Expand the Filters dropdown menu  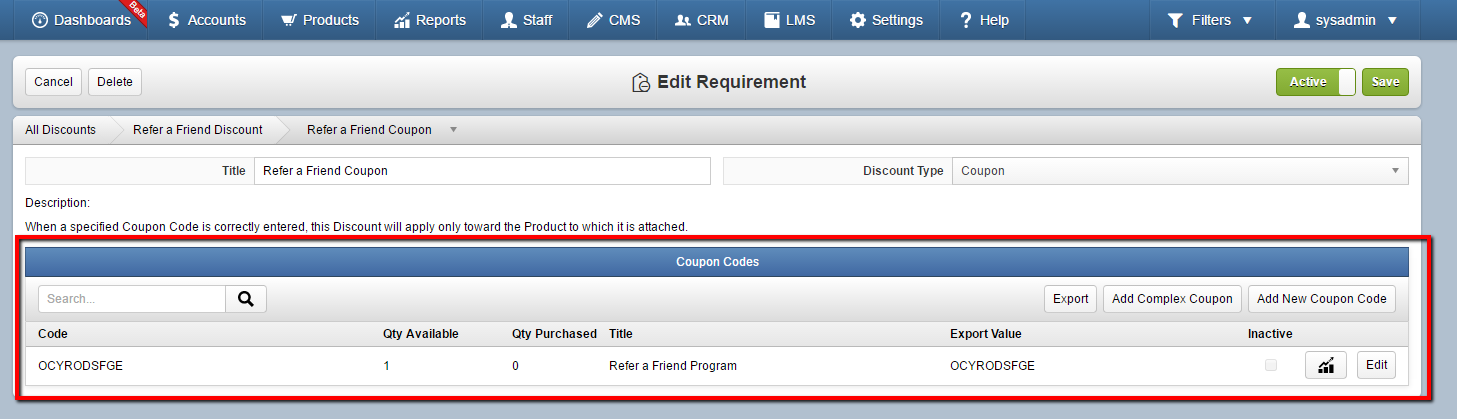[x=1210, y=20]
